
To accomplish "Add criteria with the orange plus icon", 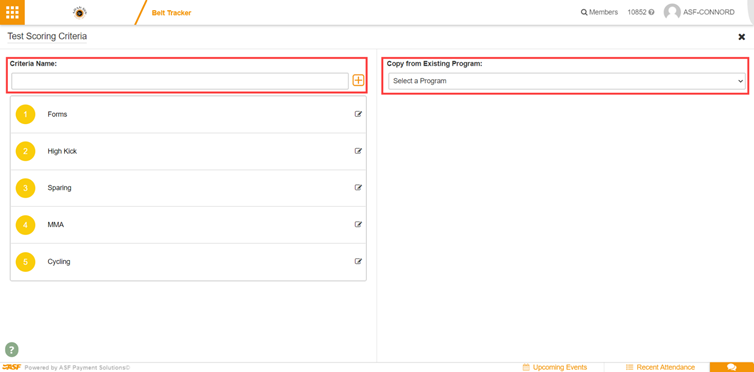I will pyautogui.click(x=358, y=80).
